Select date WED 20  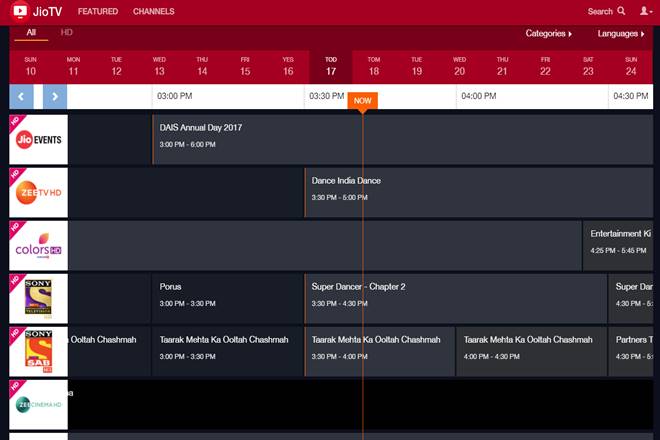pos(460,67)
